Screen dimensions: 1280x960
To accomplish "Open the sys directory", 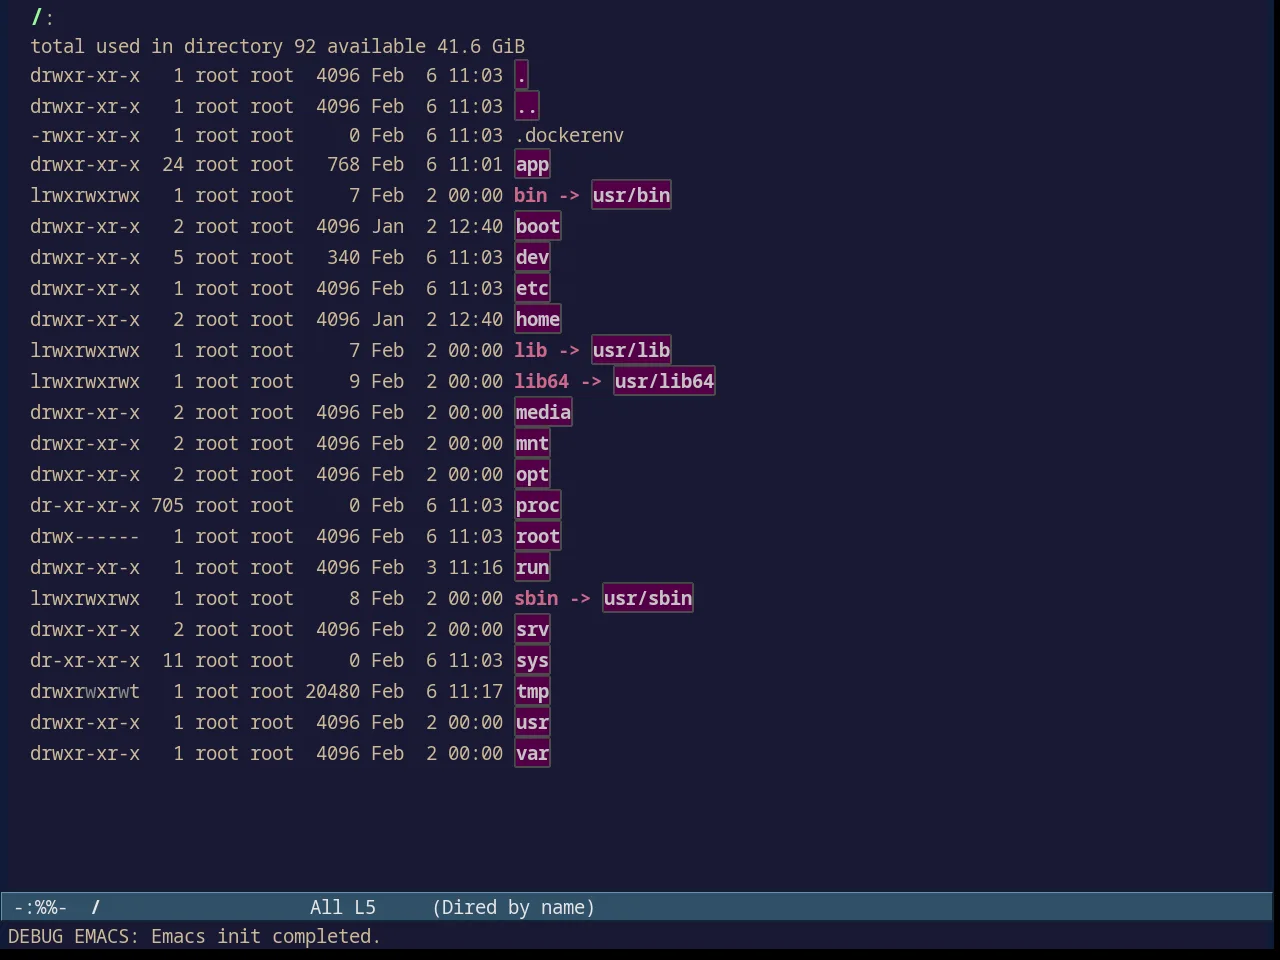I will (532, 660).
